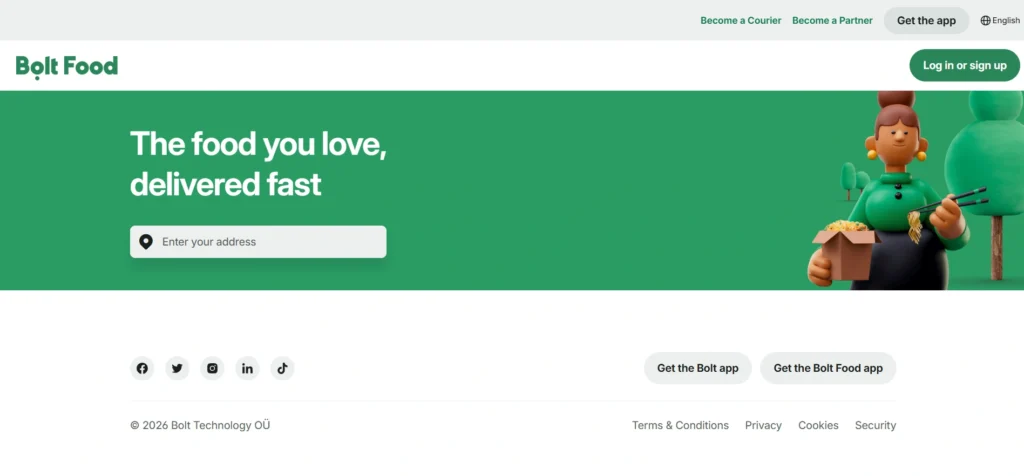Open the Privacy footer link
Image resolution: width=1024 pixels, height=476 pixels.
click(763, 425)
